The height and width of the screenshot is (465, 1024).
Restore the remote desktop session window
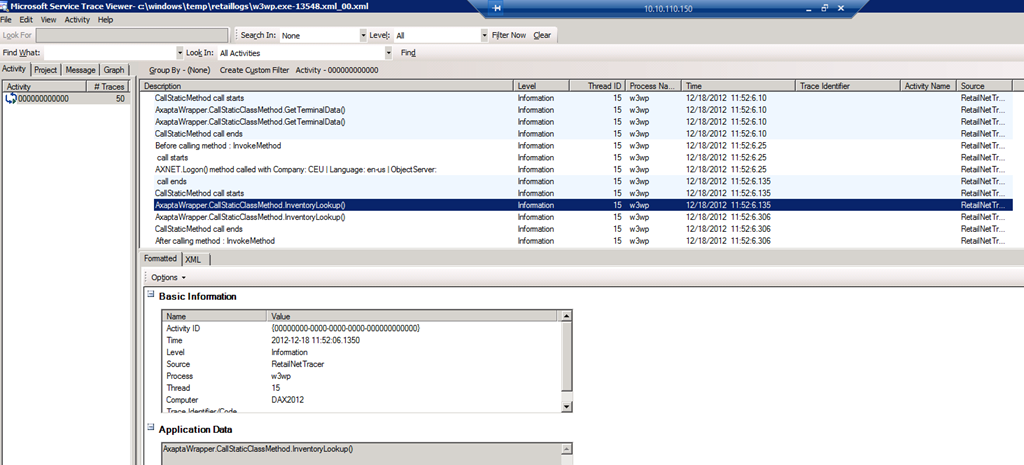point(825,8)
